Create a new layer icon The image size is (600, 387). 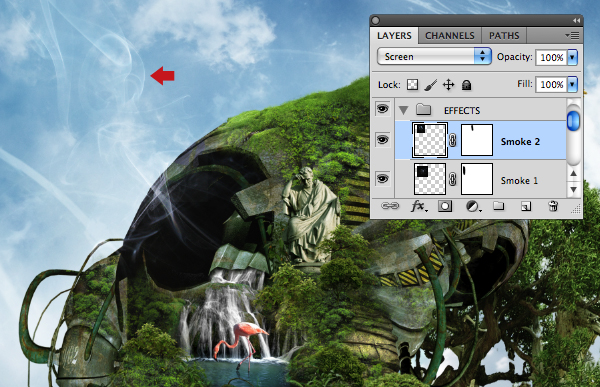tap(526, 207)
